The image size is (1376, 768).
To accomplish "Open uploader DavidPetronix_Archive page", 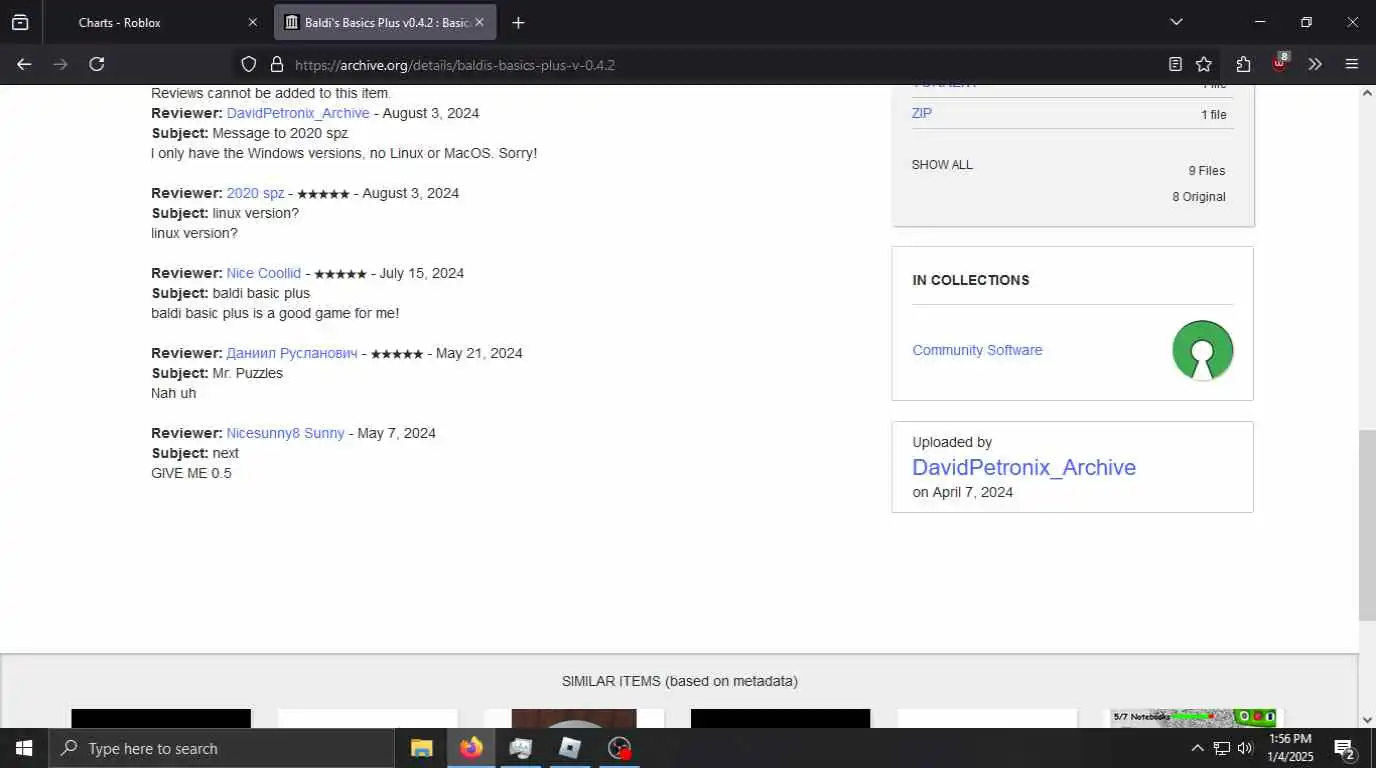I will tap(1024, 467).
